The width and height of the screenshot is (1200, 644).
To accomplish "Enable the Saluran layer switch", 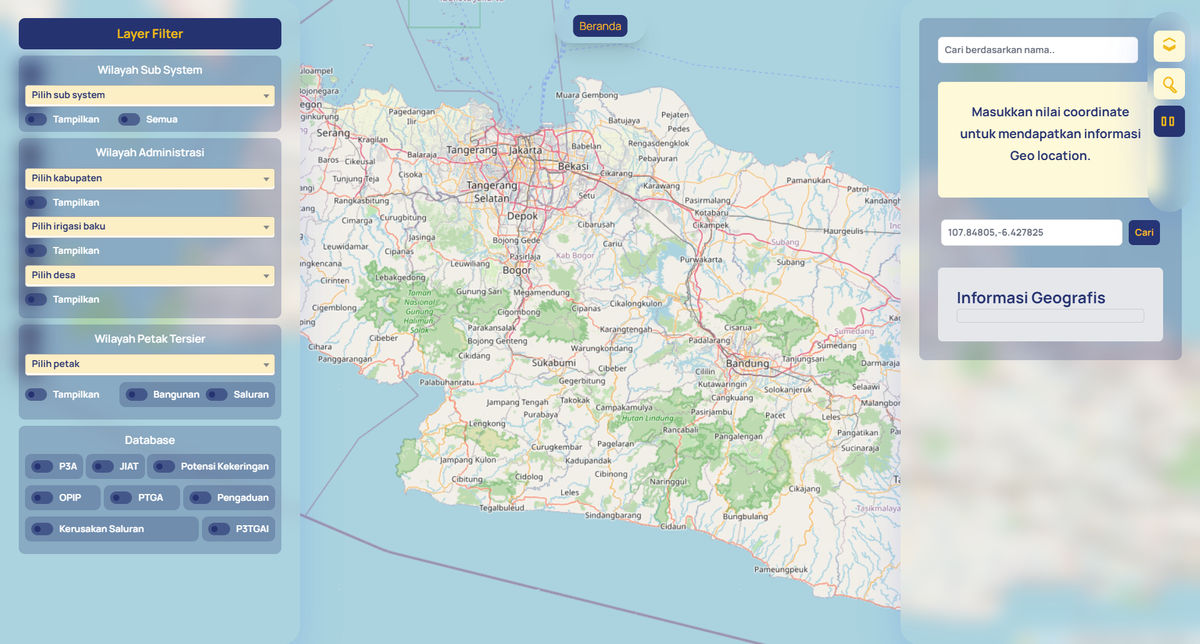I will (216, 395).
